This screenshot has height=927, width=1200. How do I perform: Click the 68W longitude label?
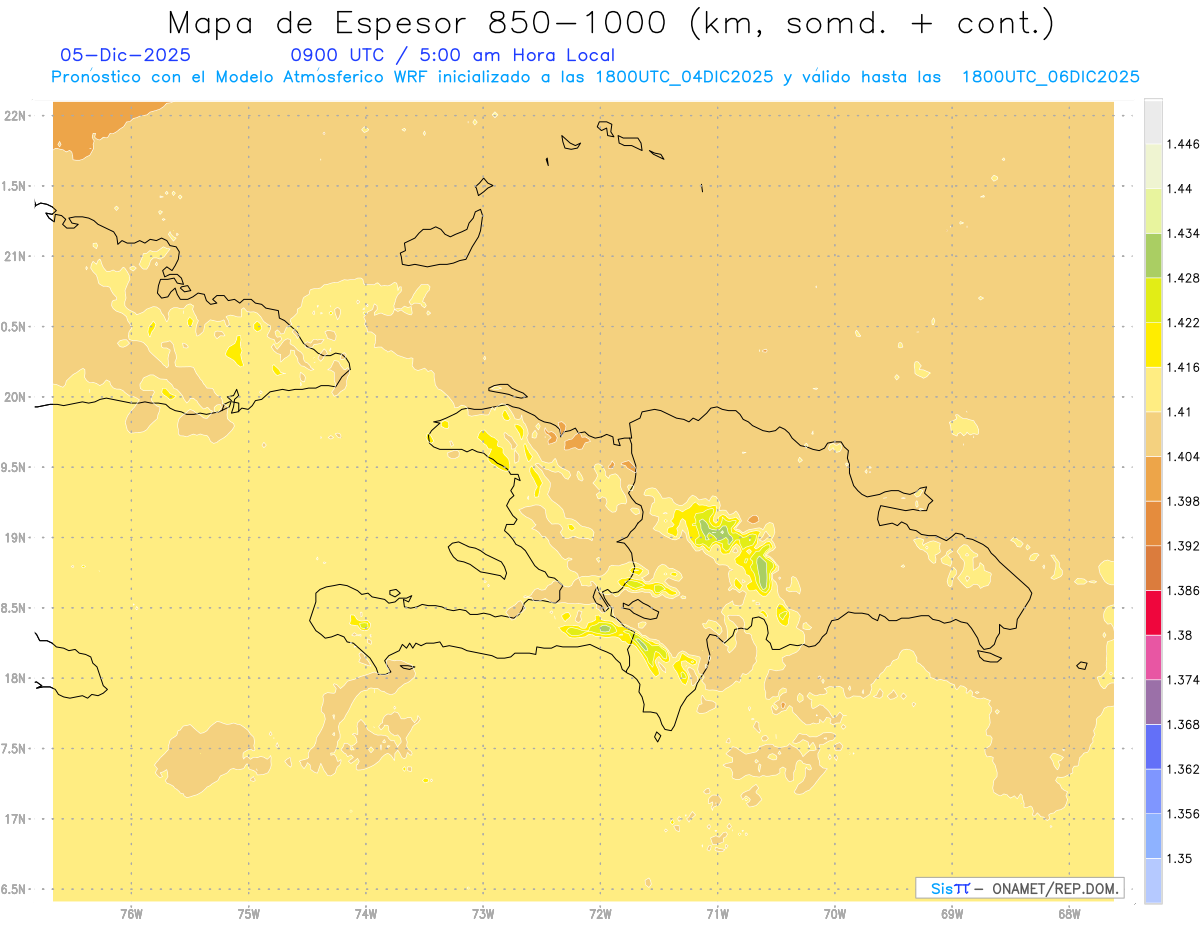pos(1069,913)
